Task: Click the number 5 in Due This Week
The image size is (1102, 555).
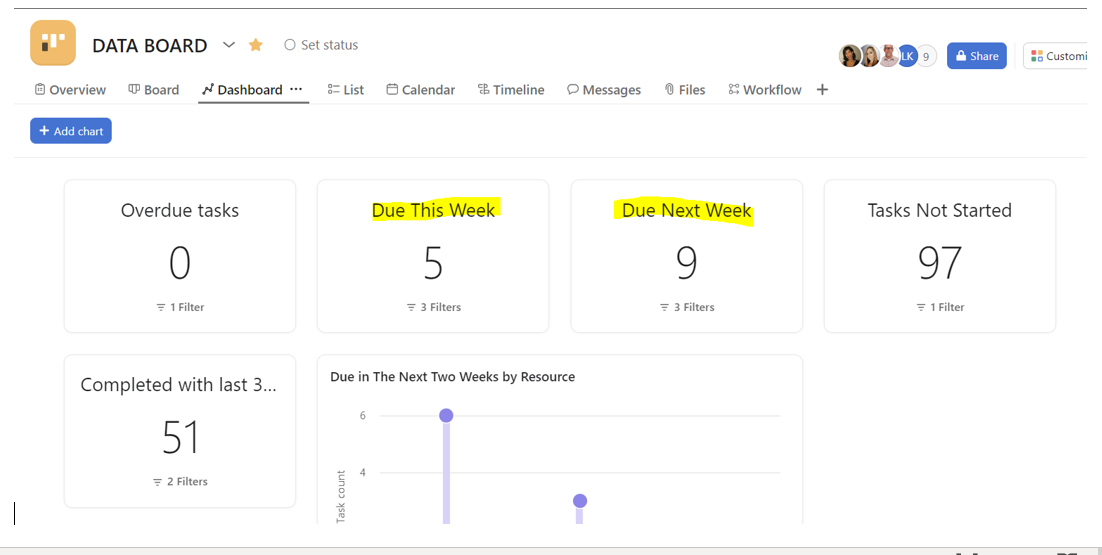Action: [x=433, y=263]
